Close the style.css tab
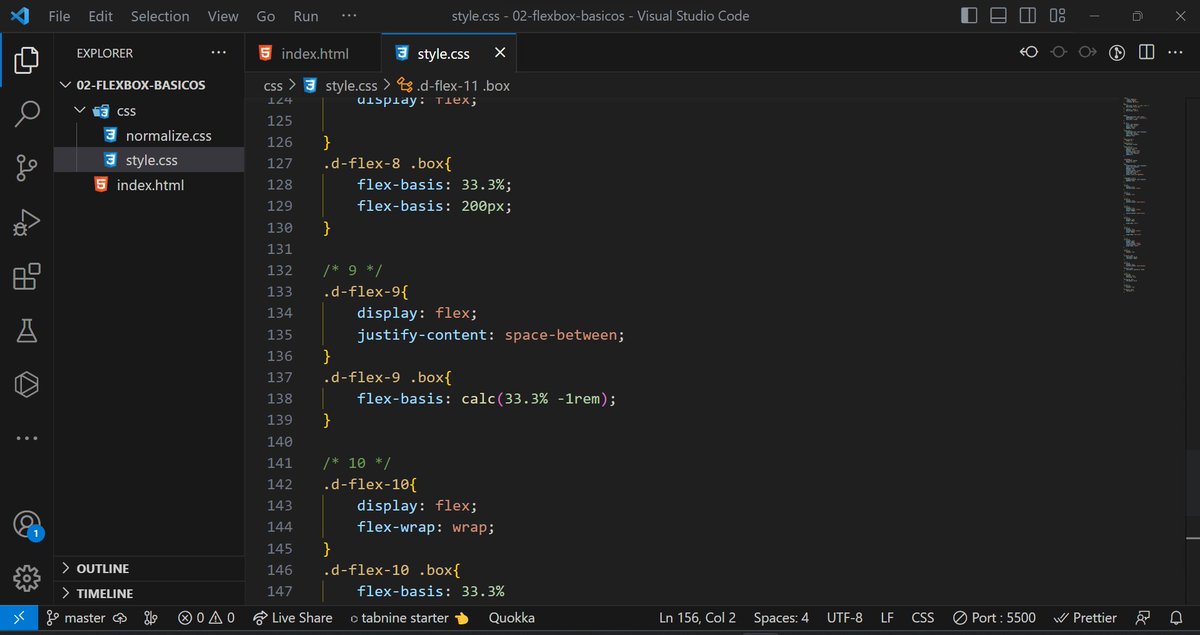1200x635 pixels. coord(500,53)
